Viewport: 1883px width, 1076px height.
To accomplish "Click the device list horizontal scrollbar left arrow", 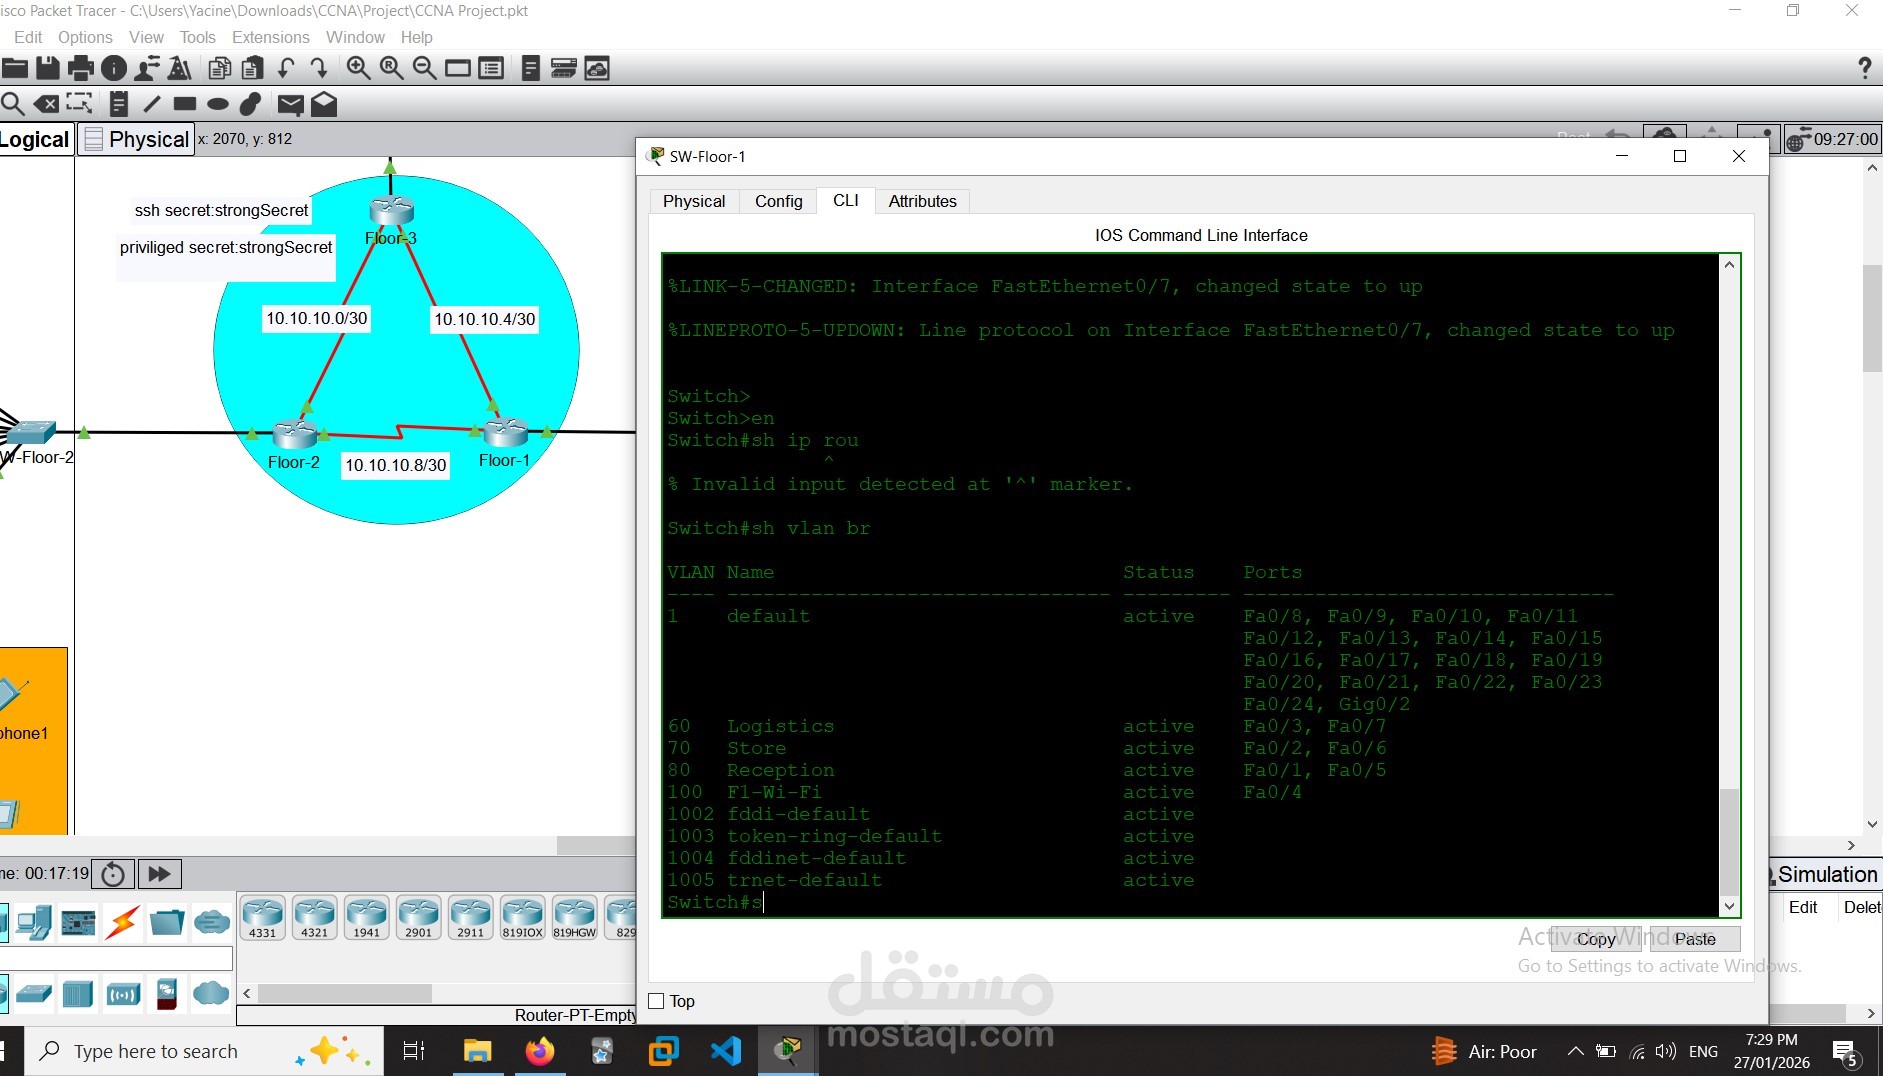I will pyautogui.click(x=247, y=994).
